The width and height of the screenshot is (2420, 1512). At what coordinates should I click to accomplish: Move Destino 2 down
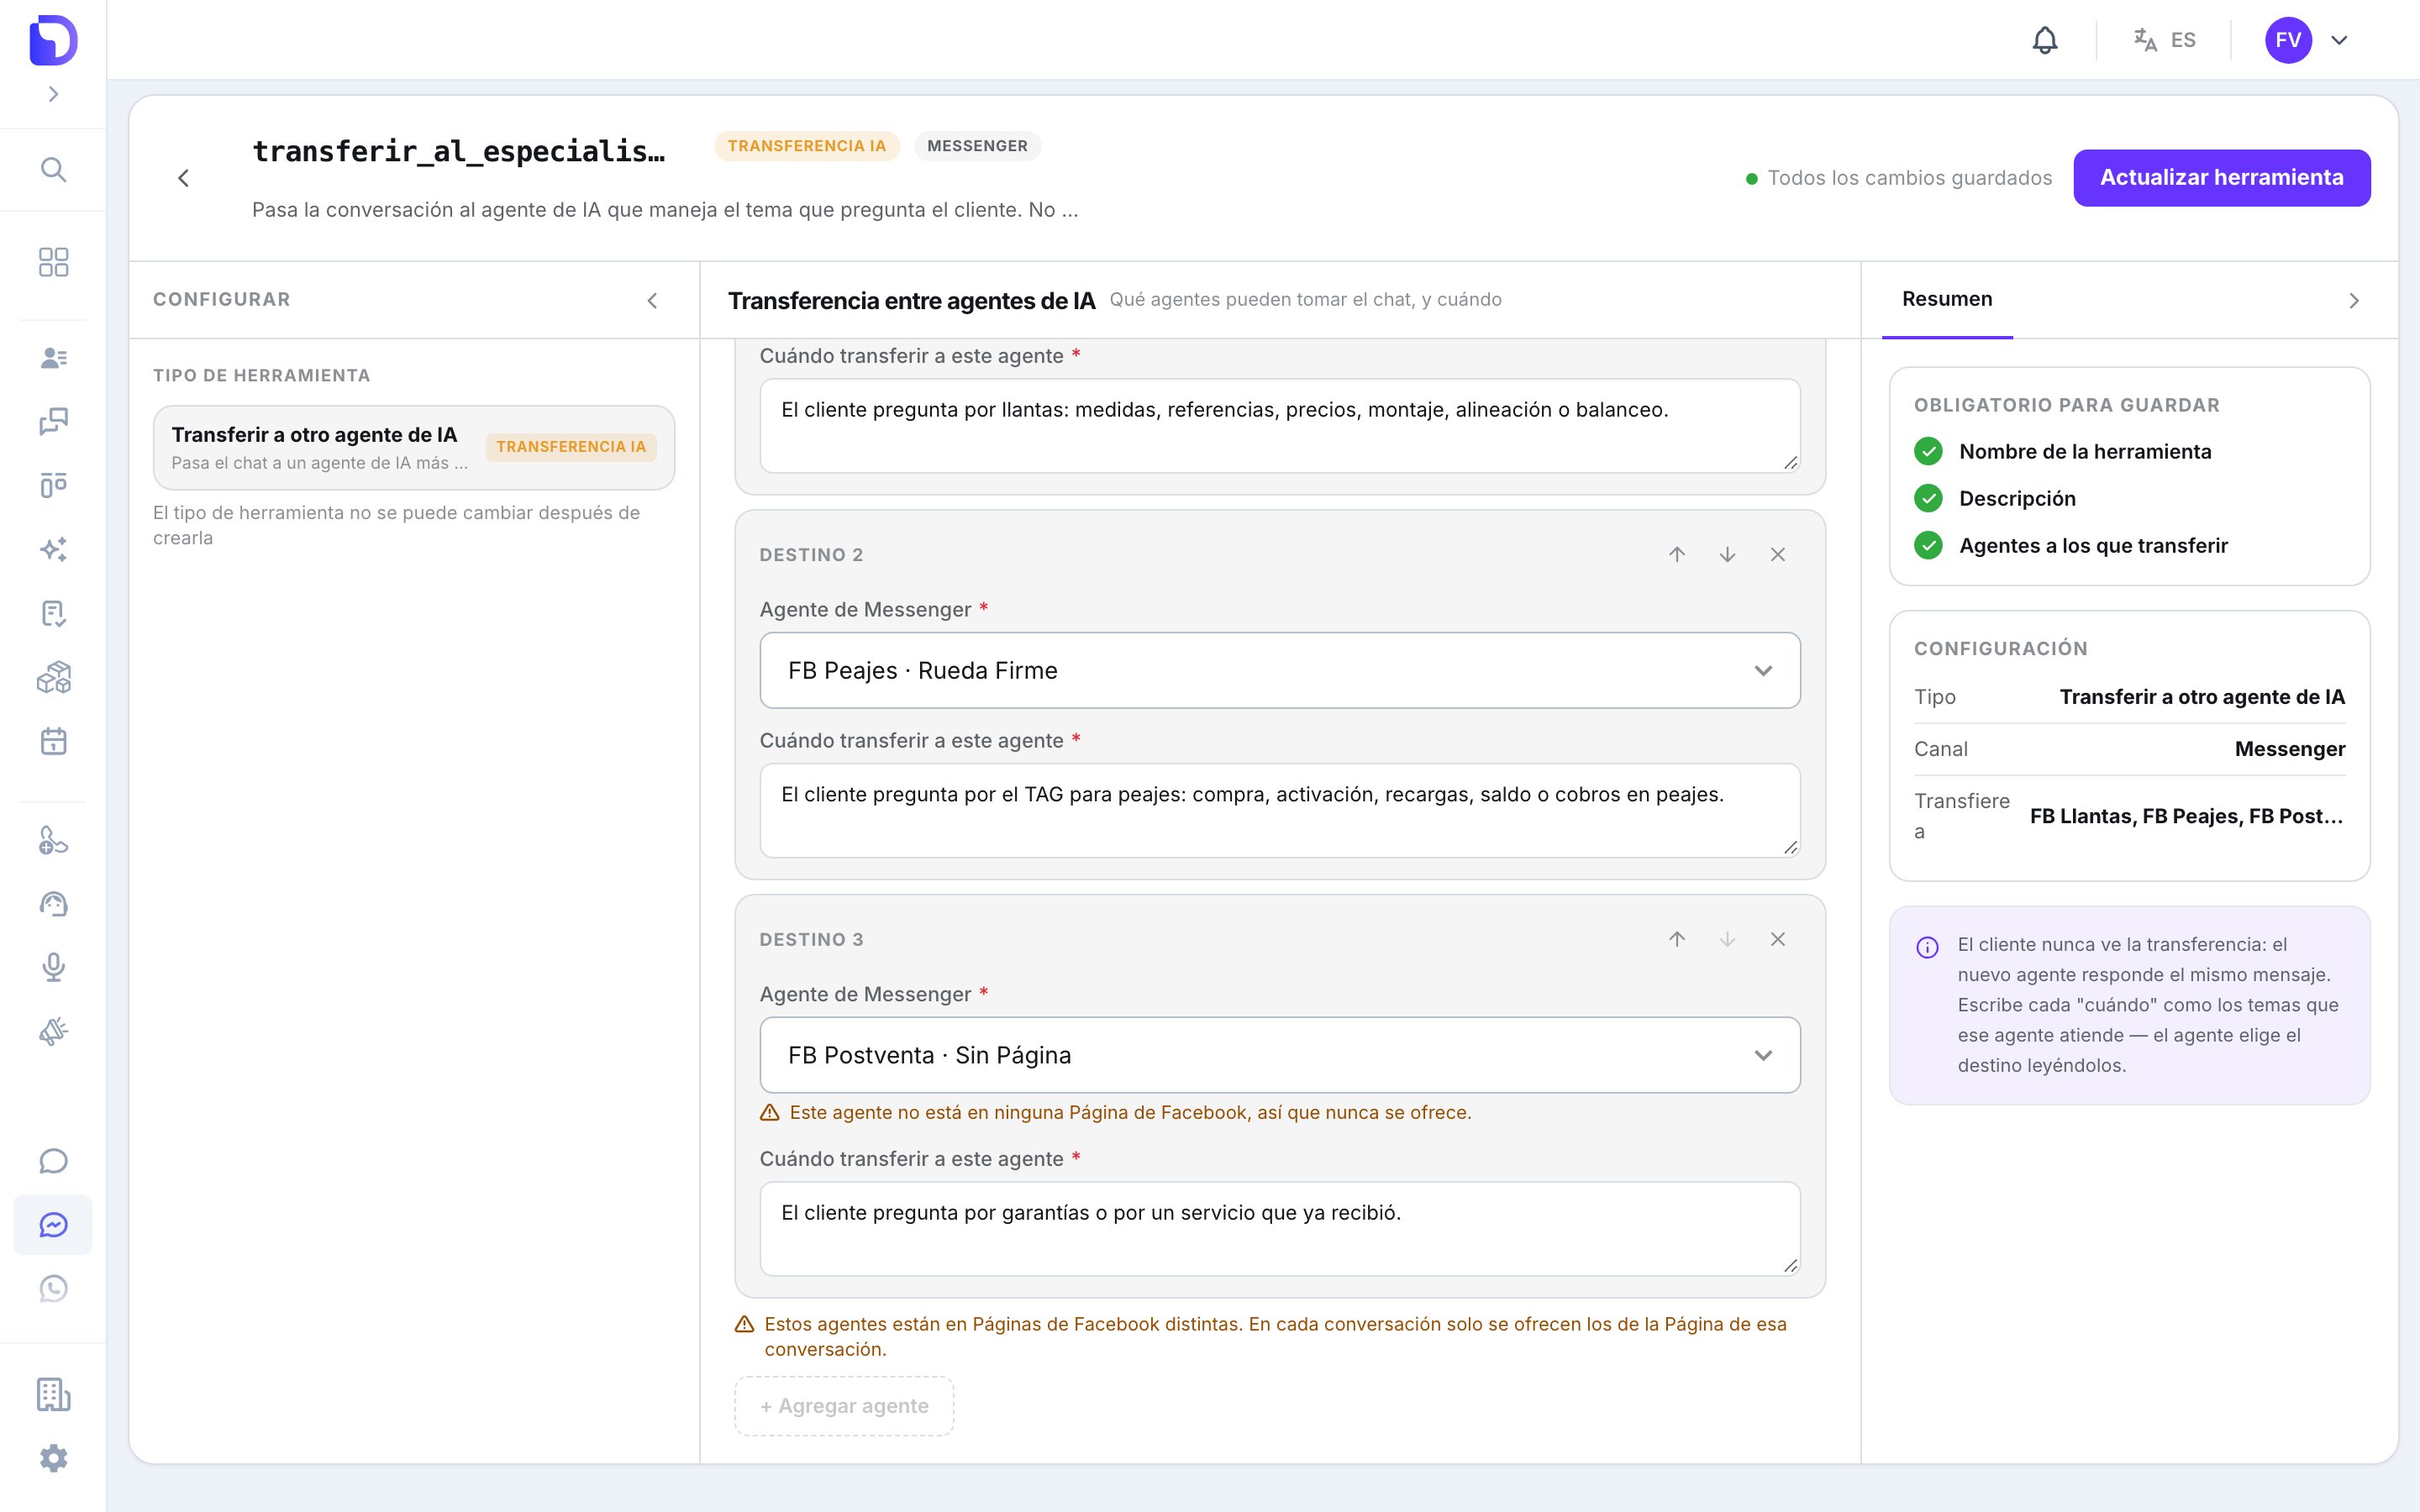coord(1727,554)
